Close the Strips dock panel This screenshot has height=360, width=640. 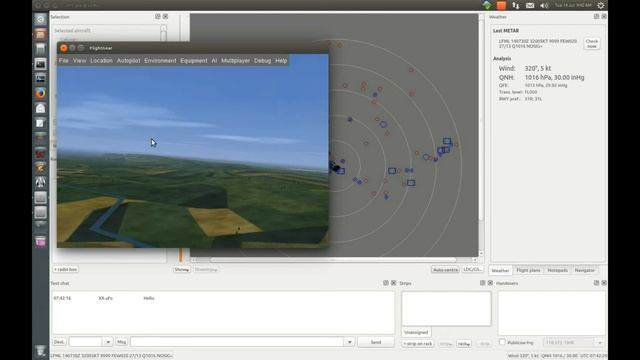(x=490, y=282)
